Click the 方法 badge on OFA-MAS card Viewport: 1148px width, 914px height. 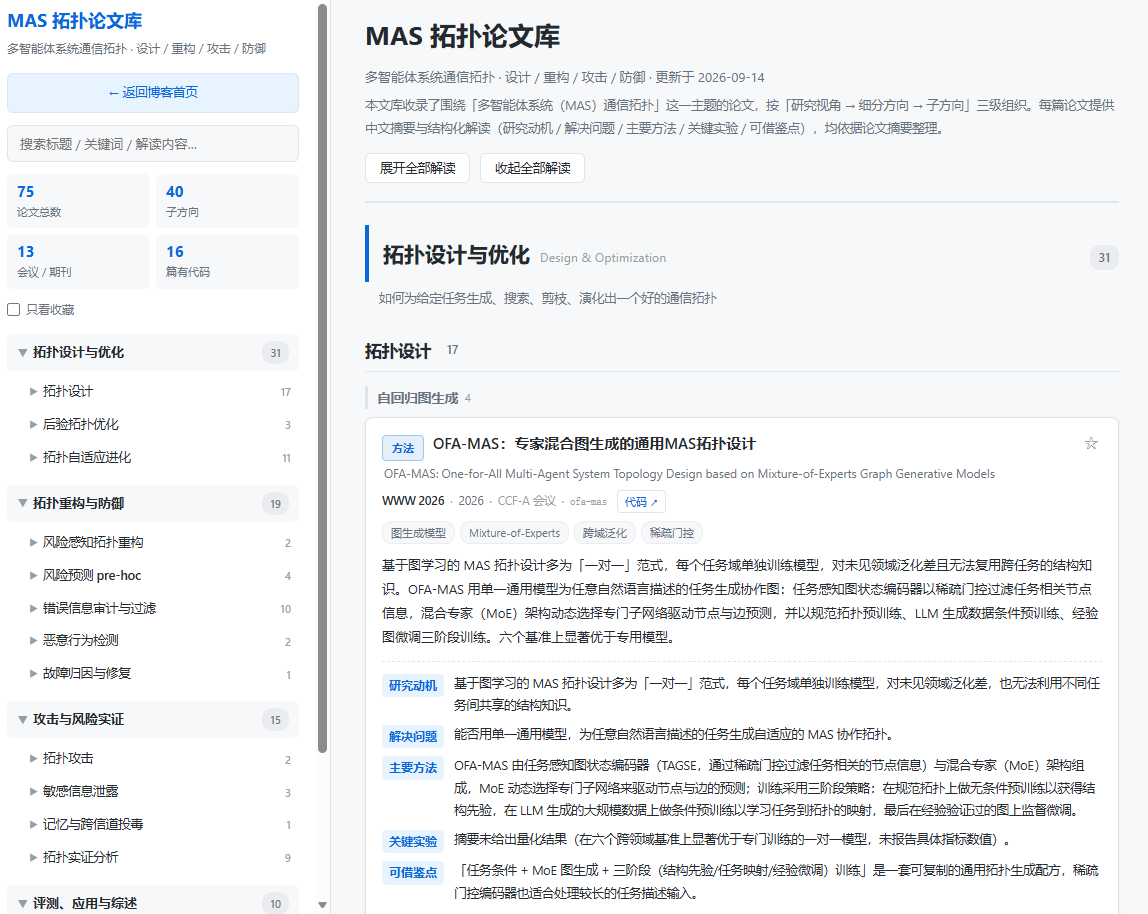click(x=403, y=448)
